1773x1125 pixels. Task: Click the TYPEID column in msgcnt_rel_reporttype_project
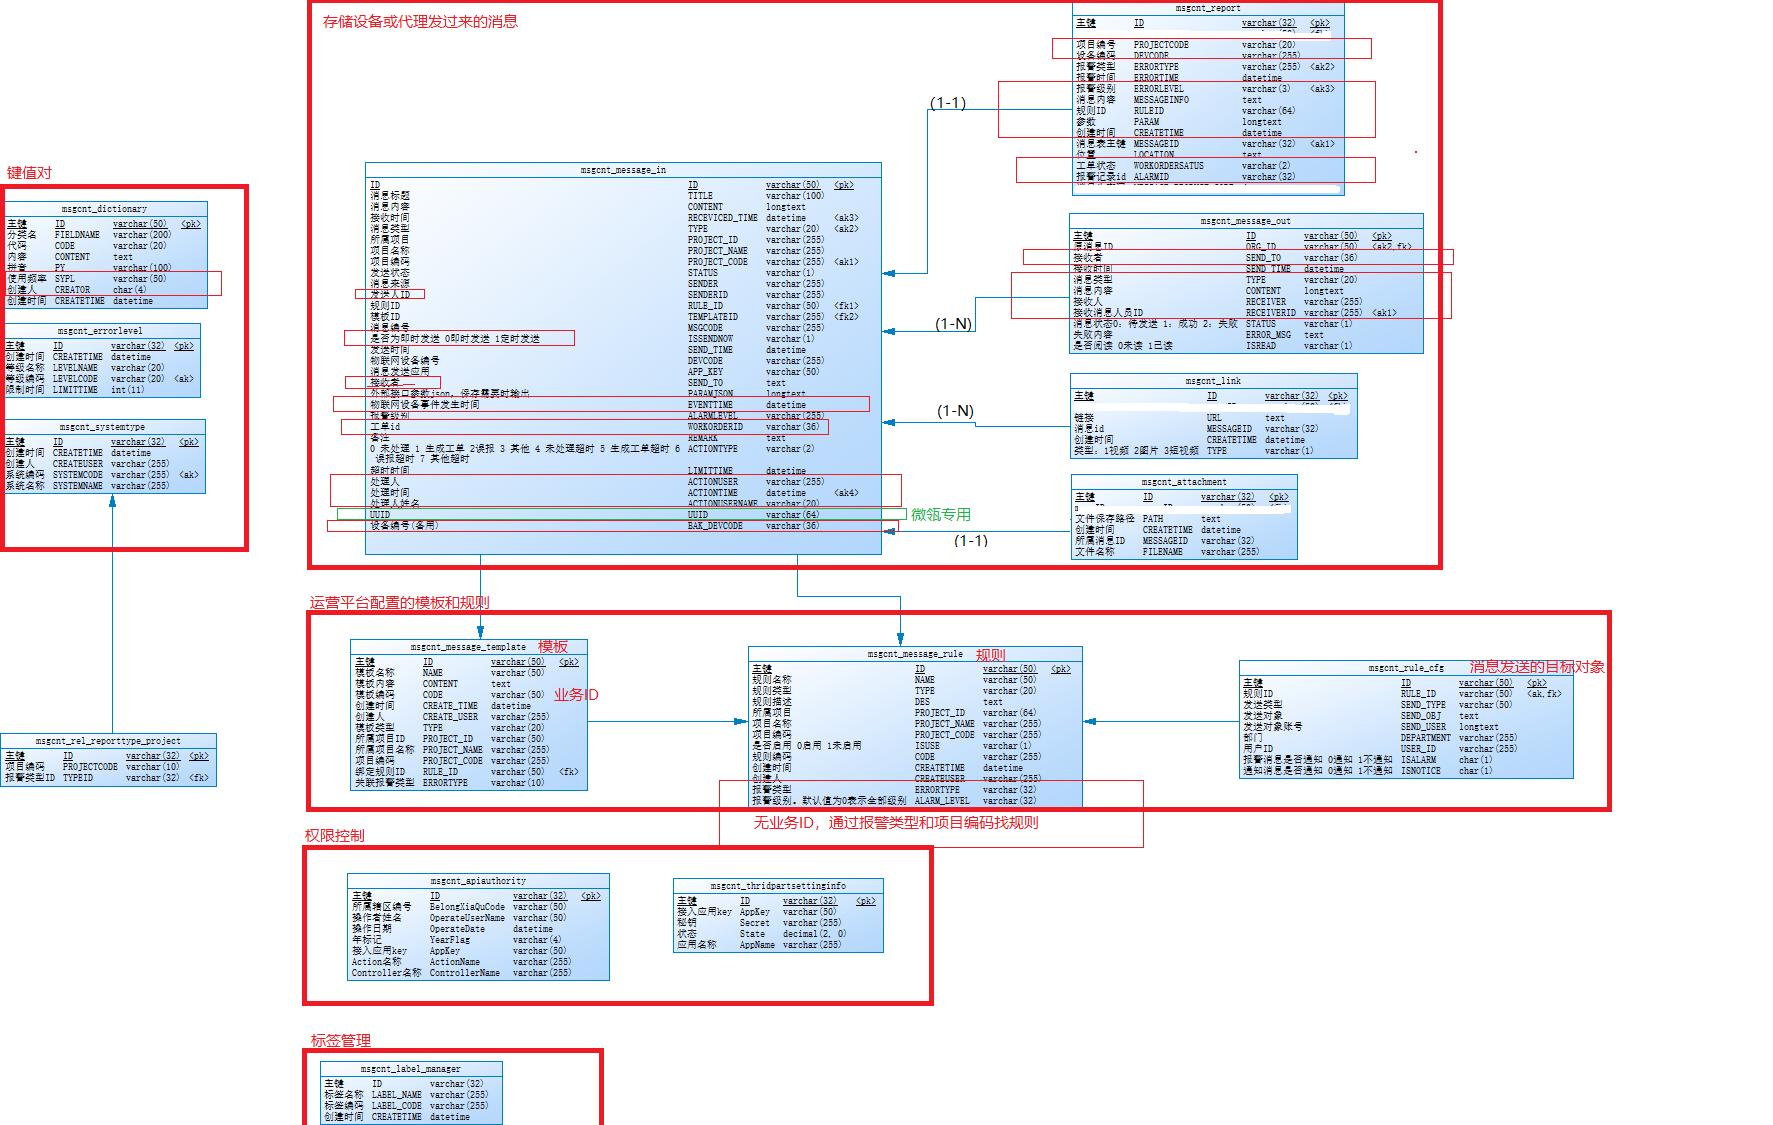click(78, 777)
